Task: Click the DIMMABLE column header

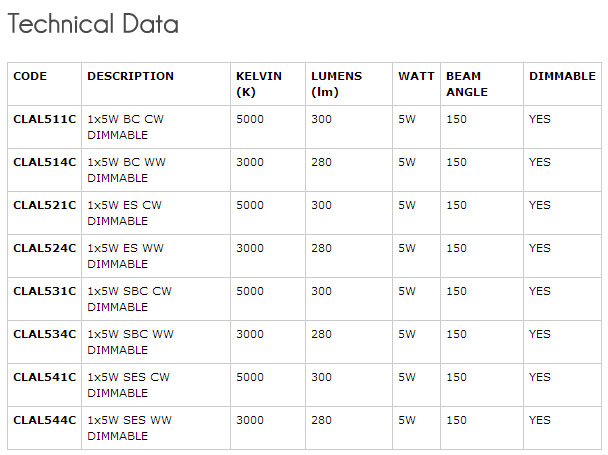Action: click(x=562, y=76)
